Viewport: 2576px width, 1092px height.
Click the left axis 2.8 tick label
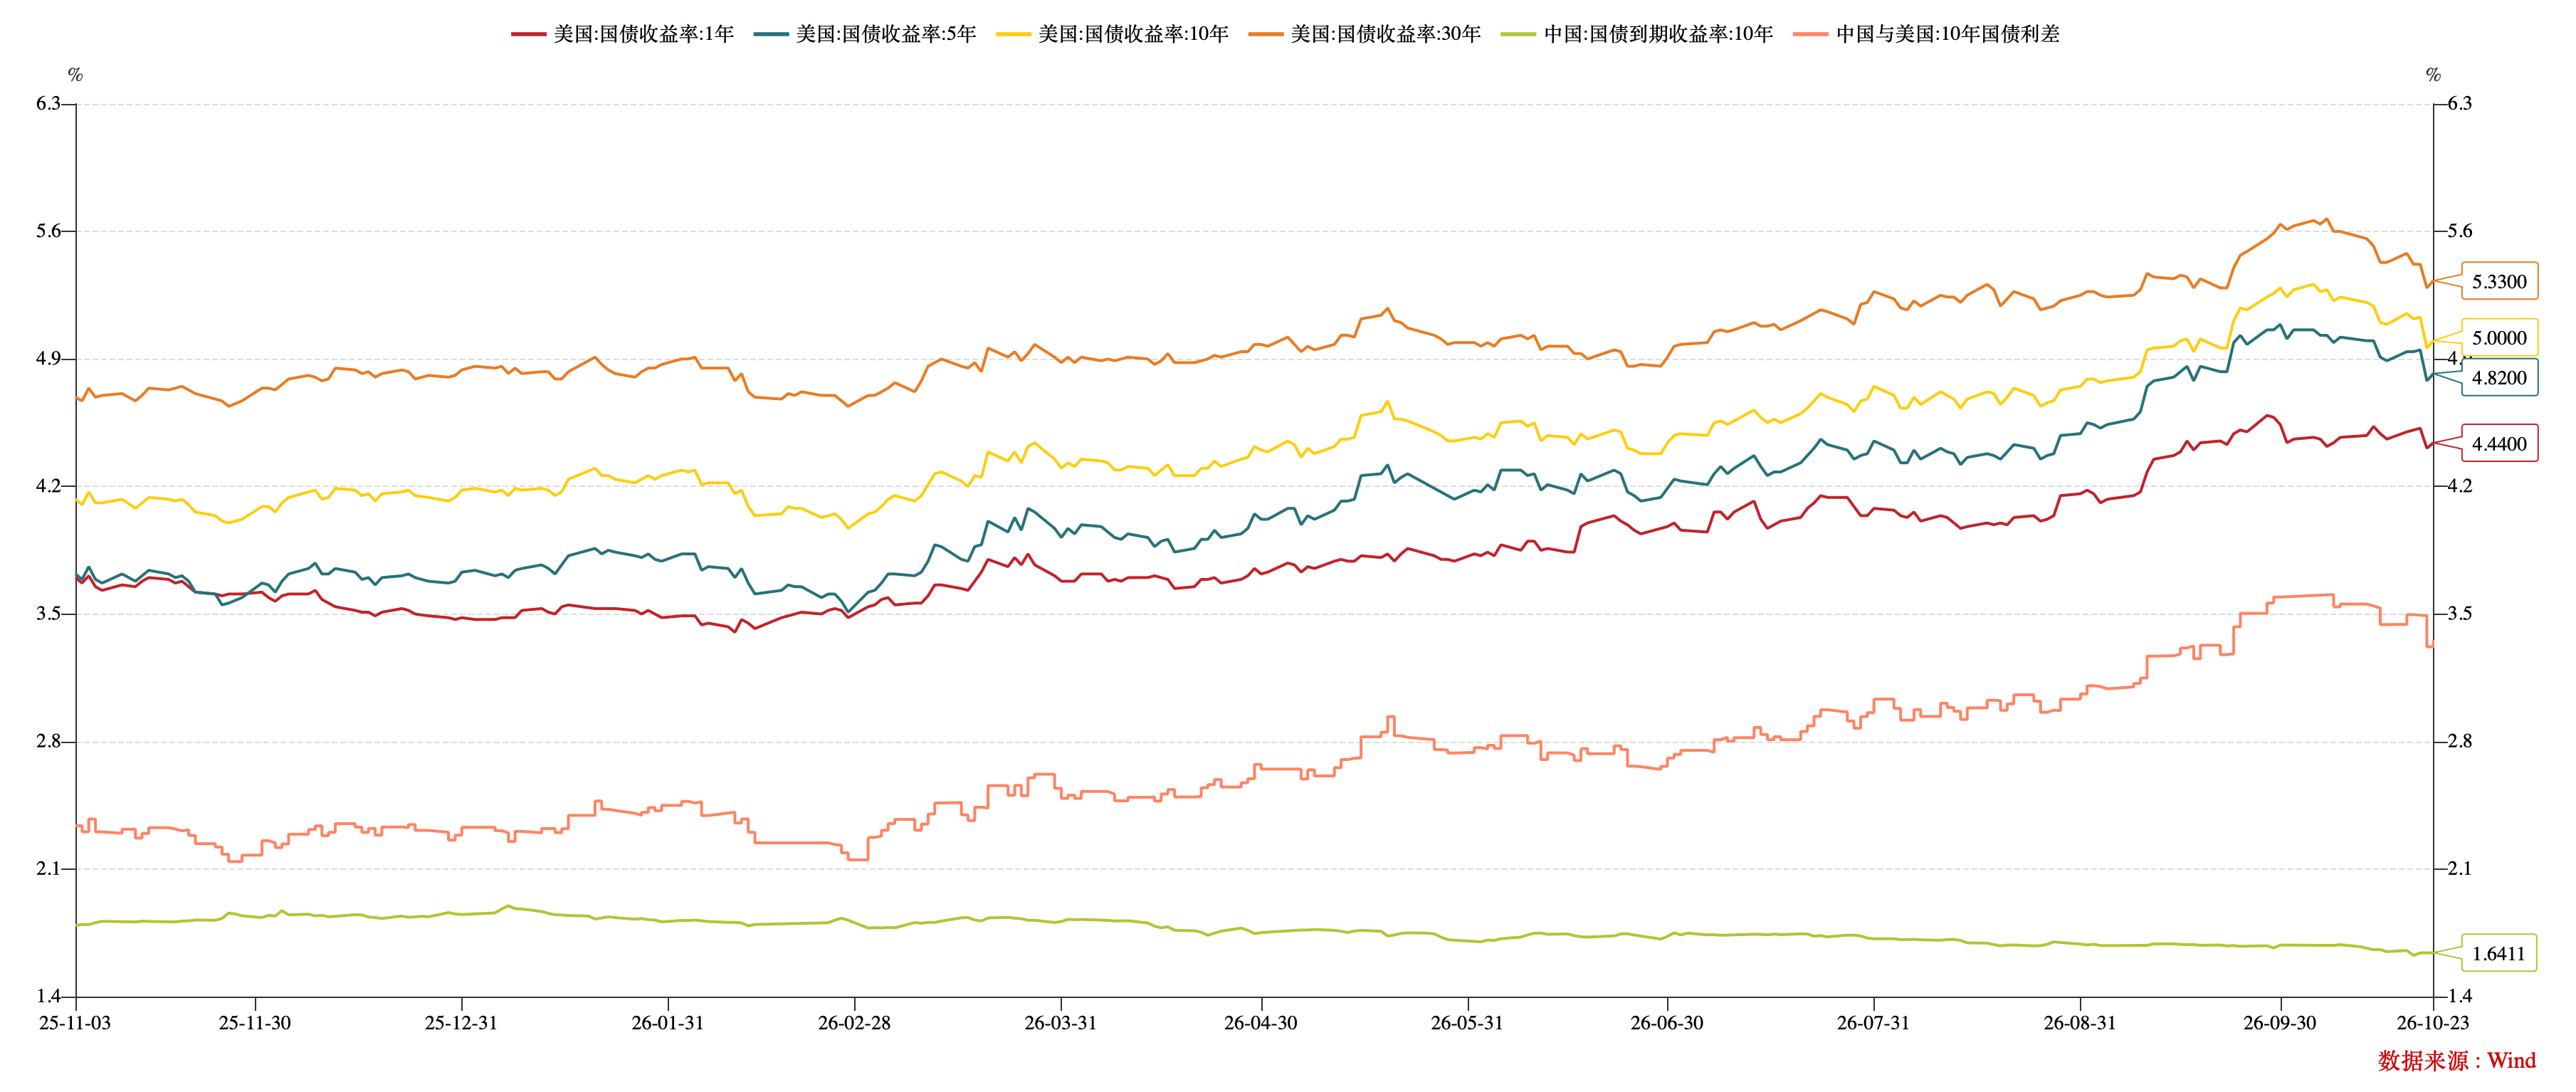(49, 741)
